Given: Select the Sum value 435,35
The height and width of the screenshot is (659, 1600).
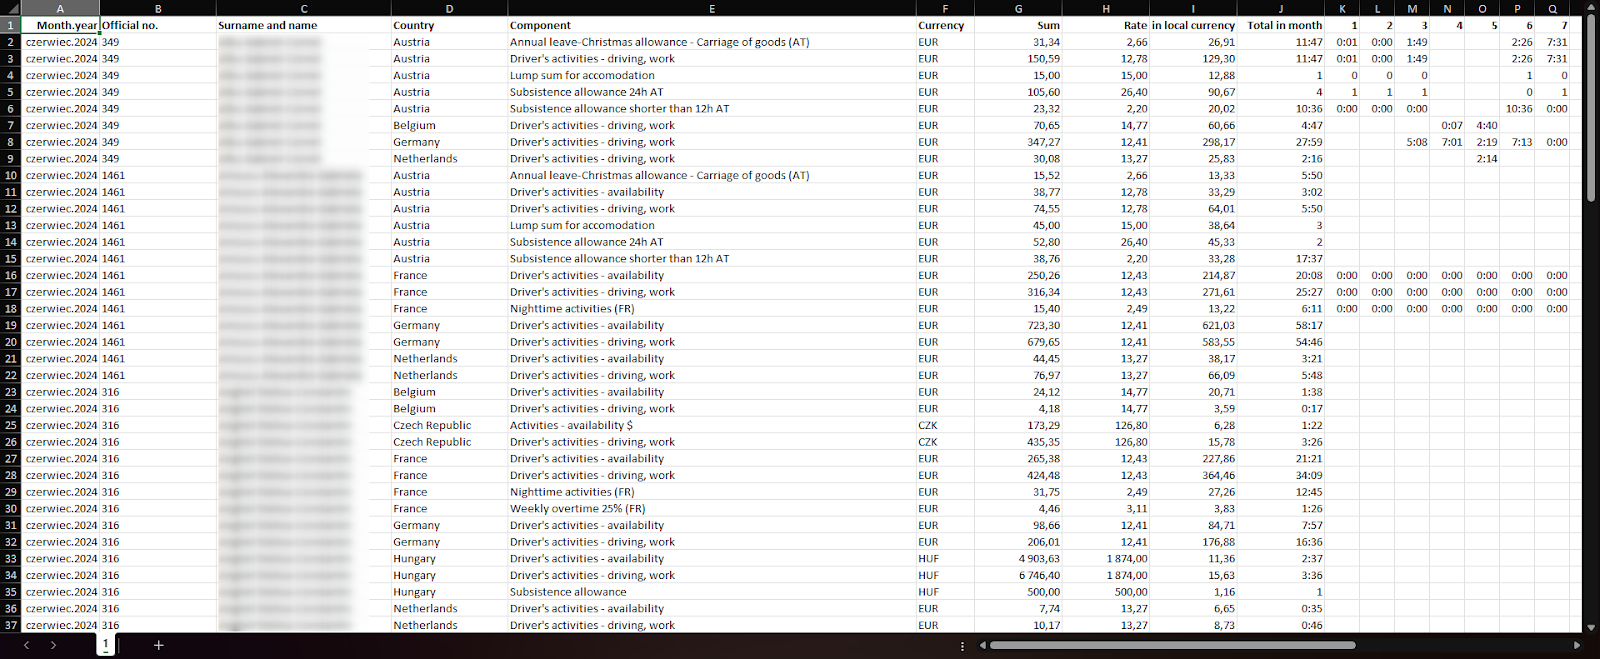Looking at the screenshot, I should point(1019,442).
